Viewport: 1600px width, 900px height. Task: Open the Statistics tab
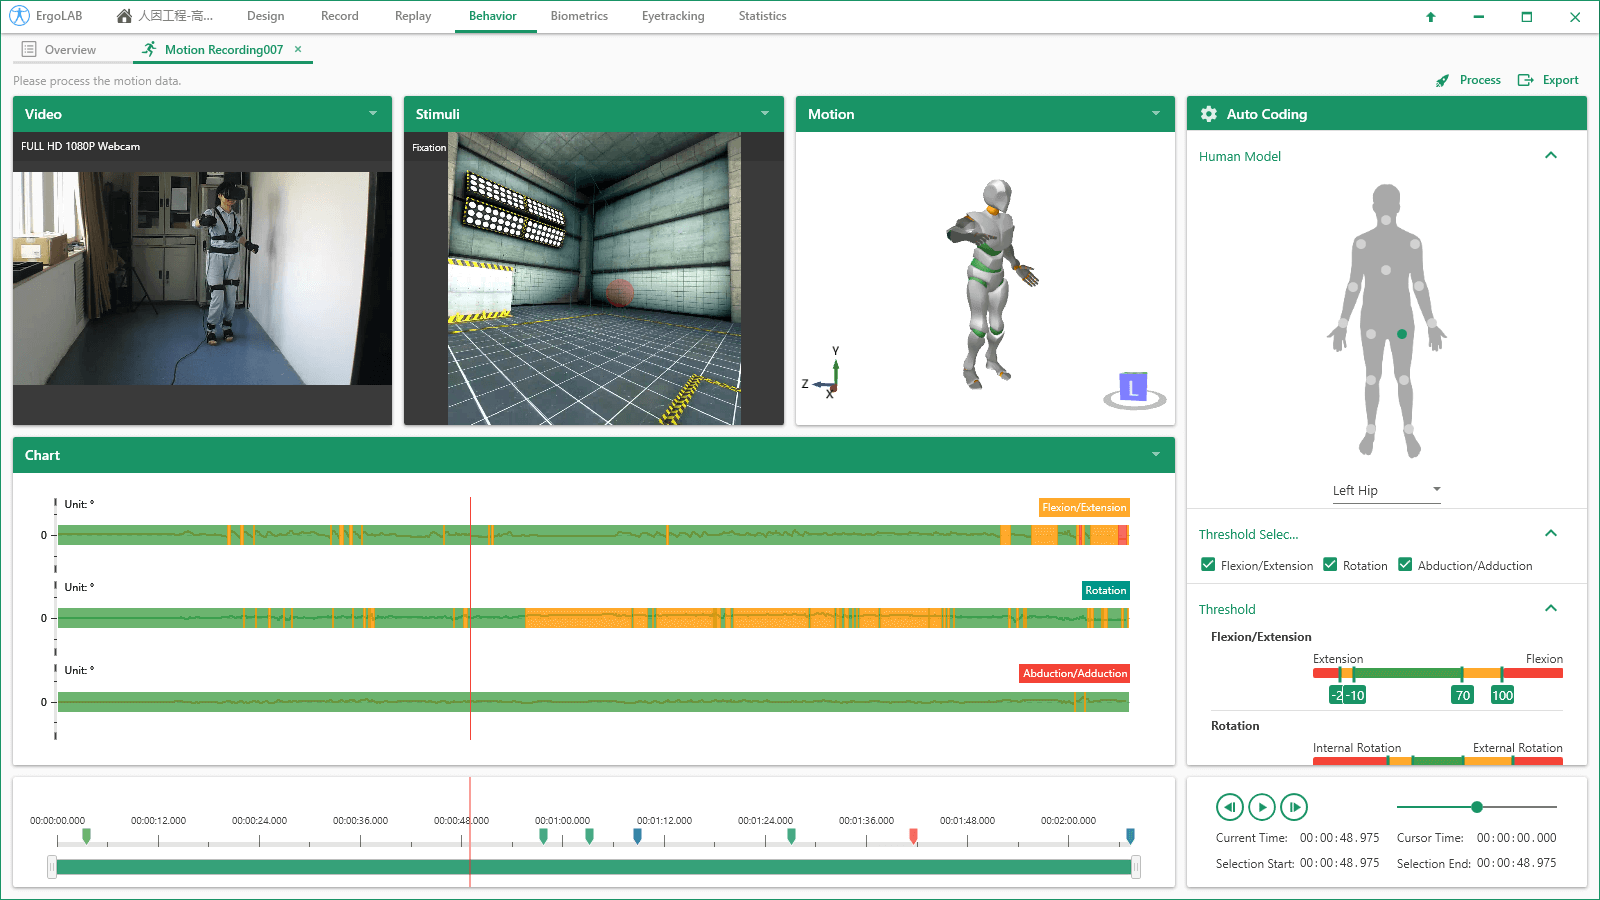762,16
